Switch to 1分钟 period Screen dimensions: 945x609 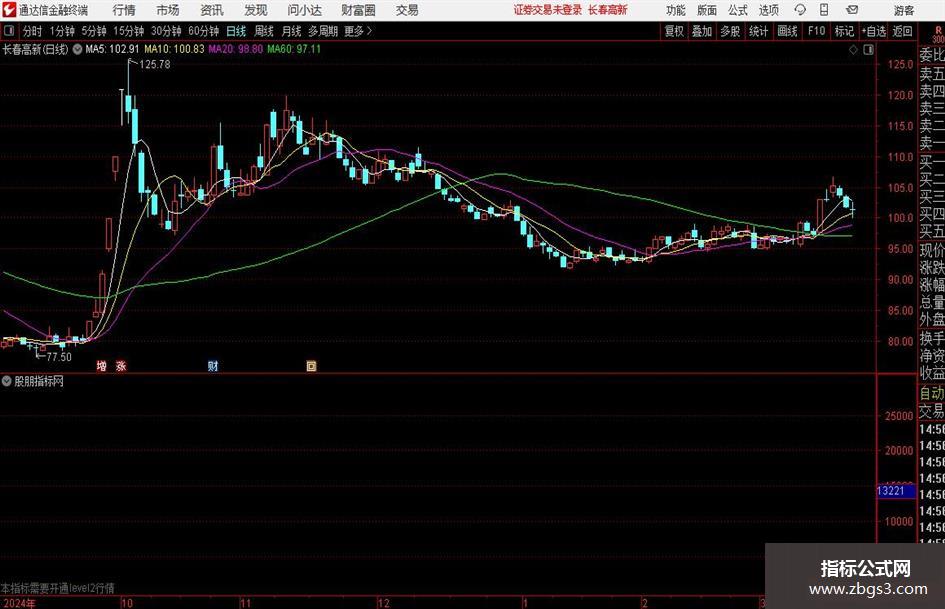point(62,31)
